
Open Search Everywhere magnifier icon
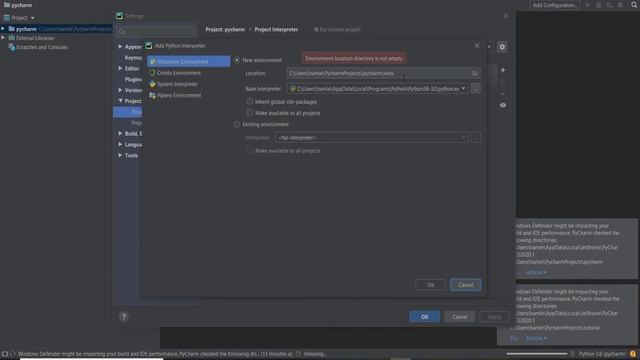click(x=634, y=5)
